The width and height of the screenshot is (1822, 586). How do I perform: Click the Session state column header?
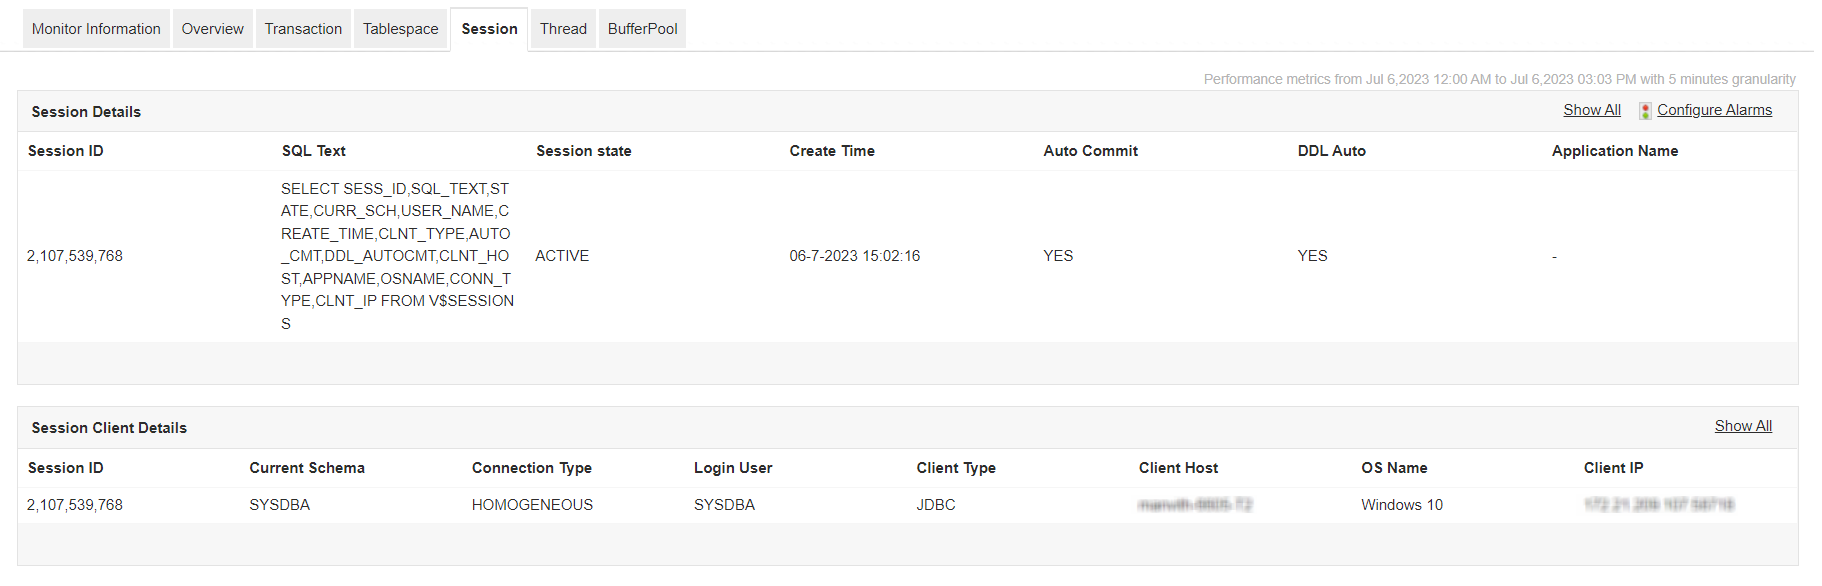583,151
